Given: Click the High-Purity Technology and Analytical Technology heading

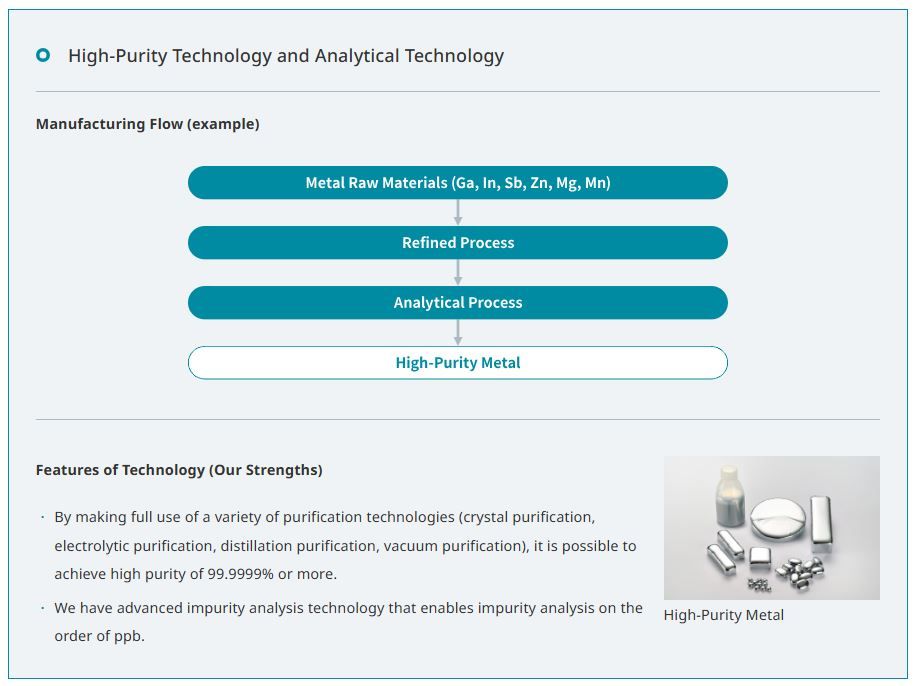Looking at the screenshot, I should (x=285, y=56).
